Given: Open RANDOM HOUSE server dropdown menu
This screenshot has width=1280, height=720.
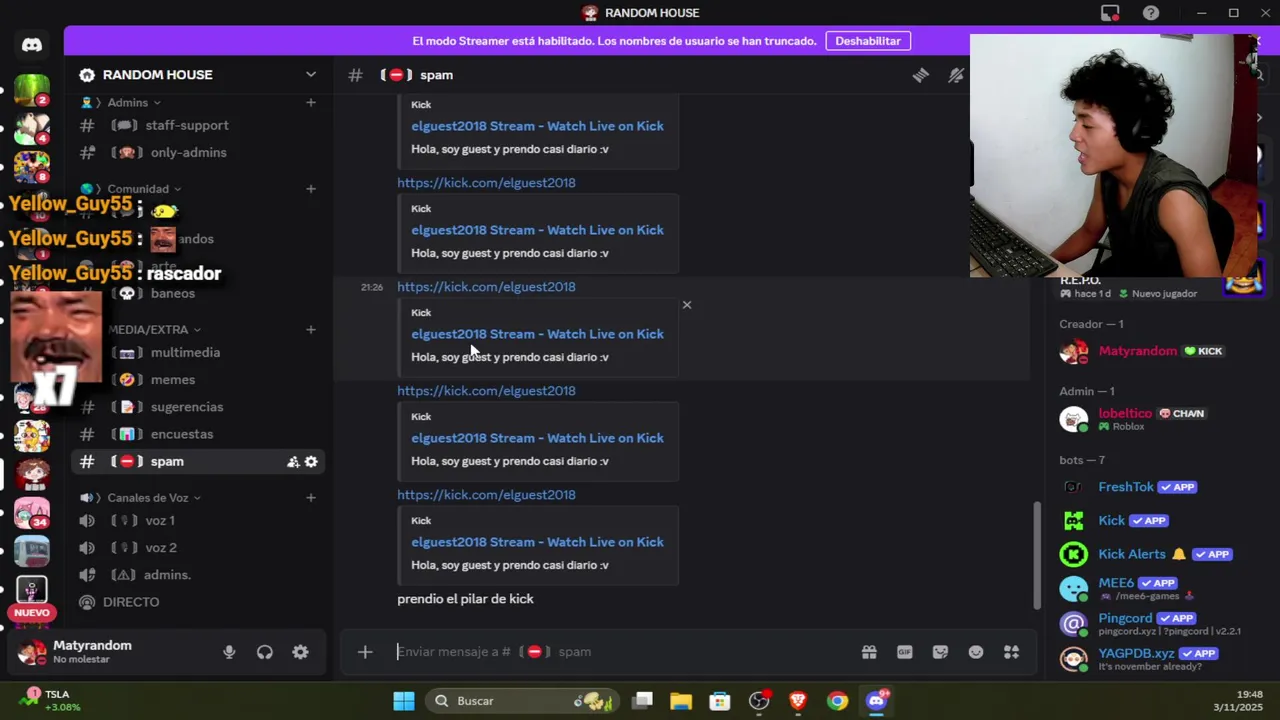Looking at the screenshot, I should pos(311,75).
